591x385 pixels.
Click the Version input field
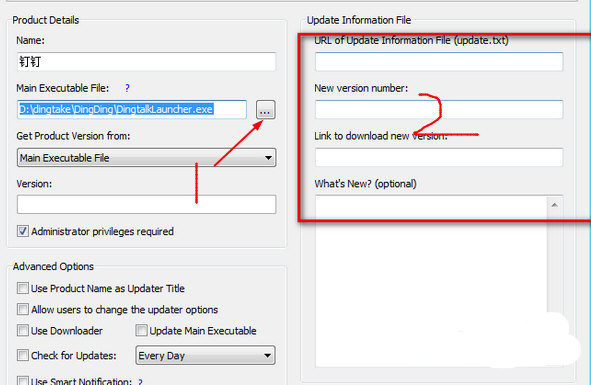146,204
